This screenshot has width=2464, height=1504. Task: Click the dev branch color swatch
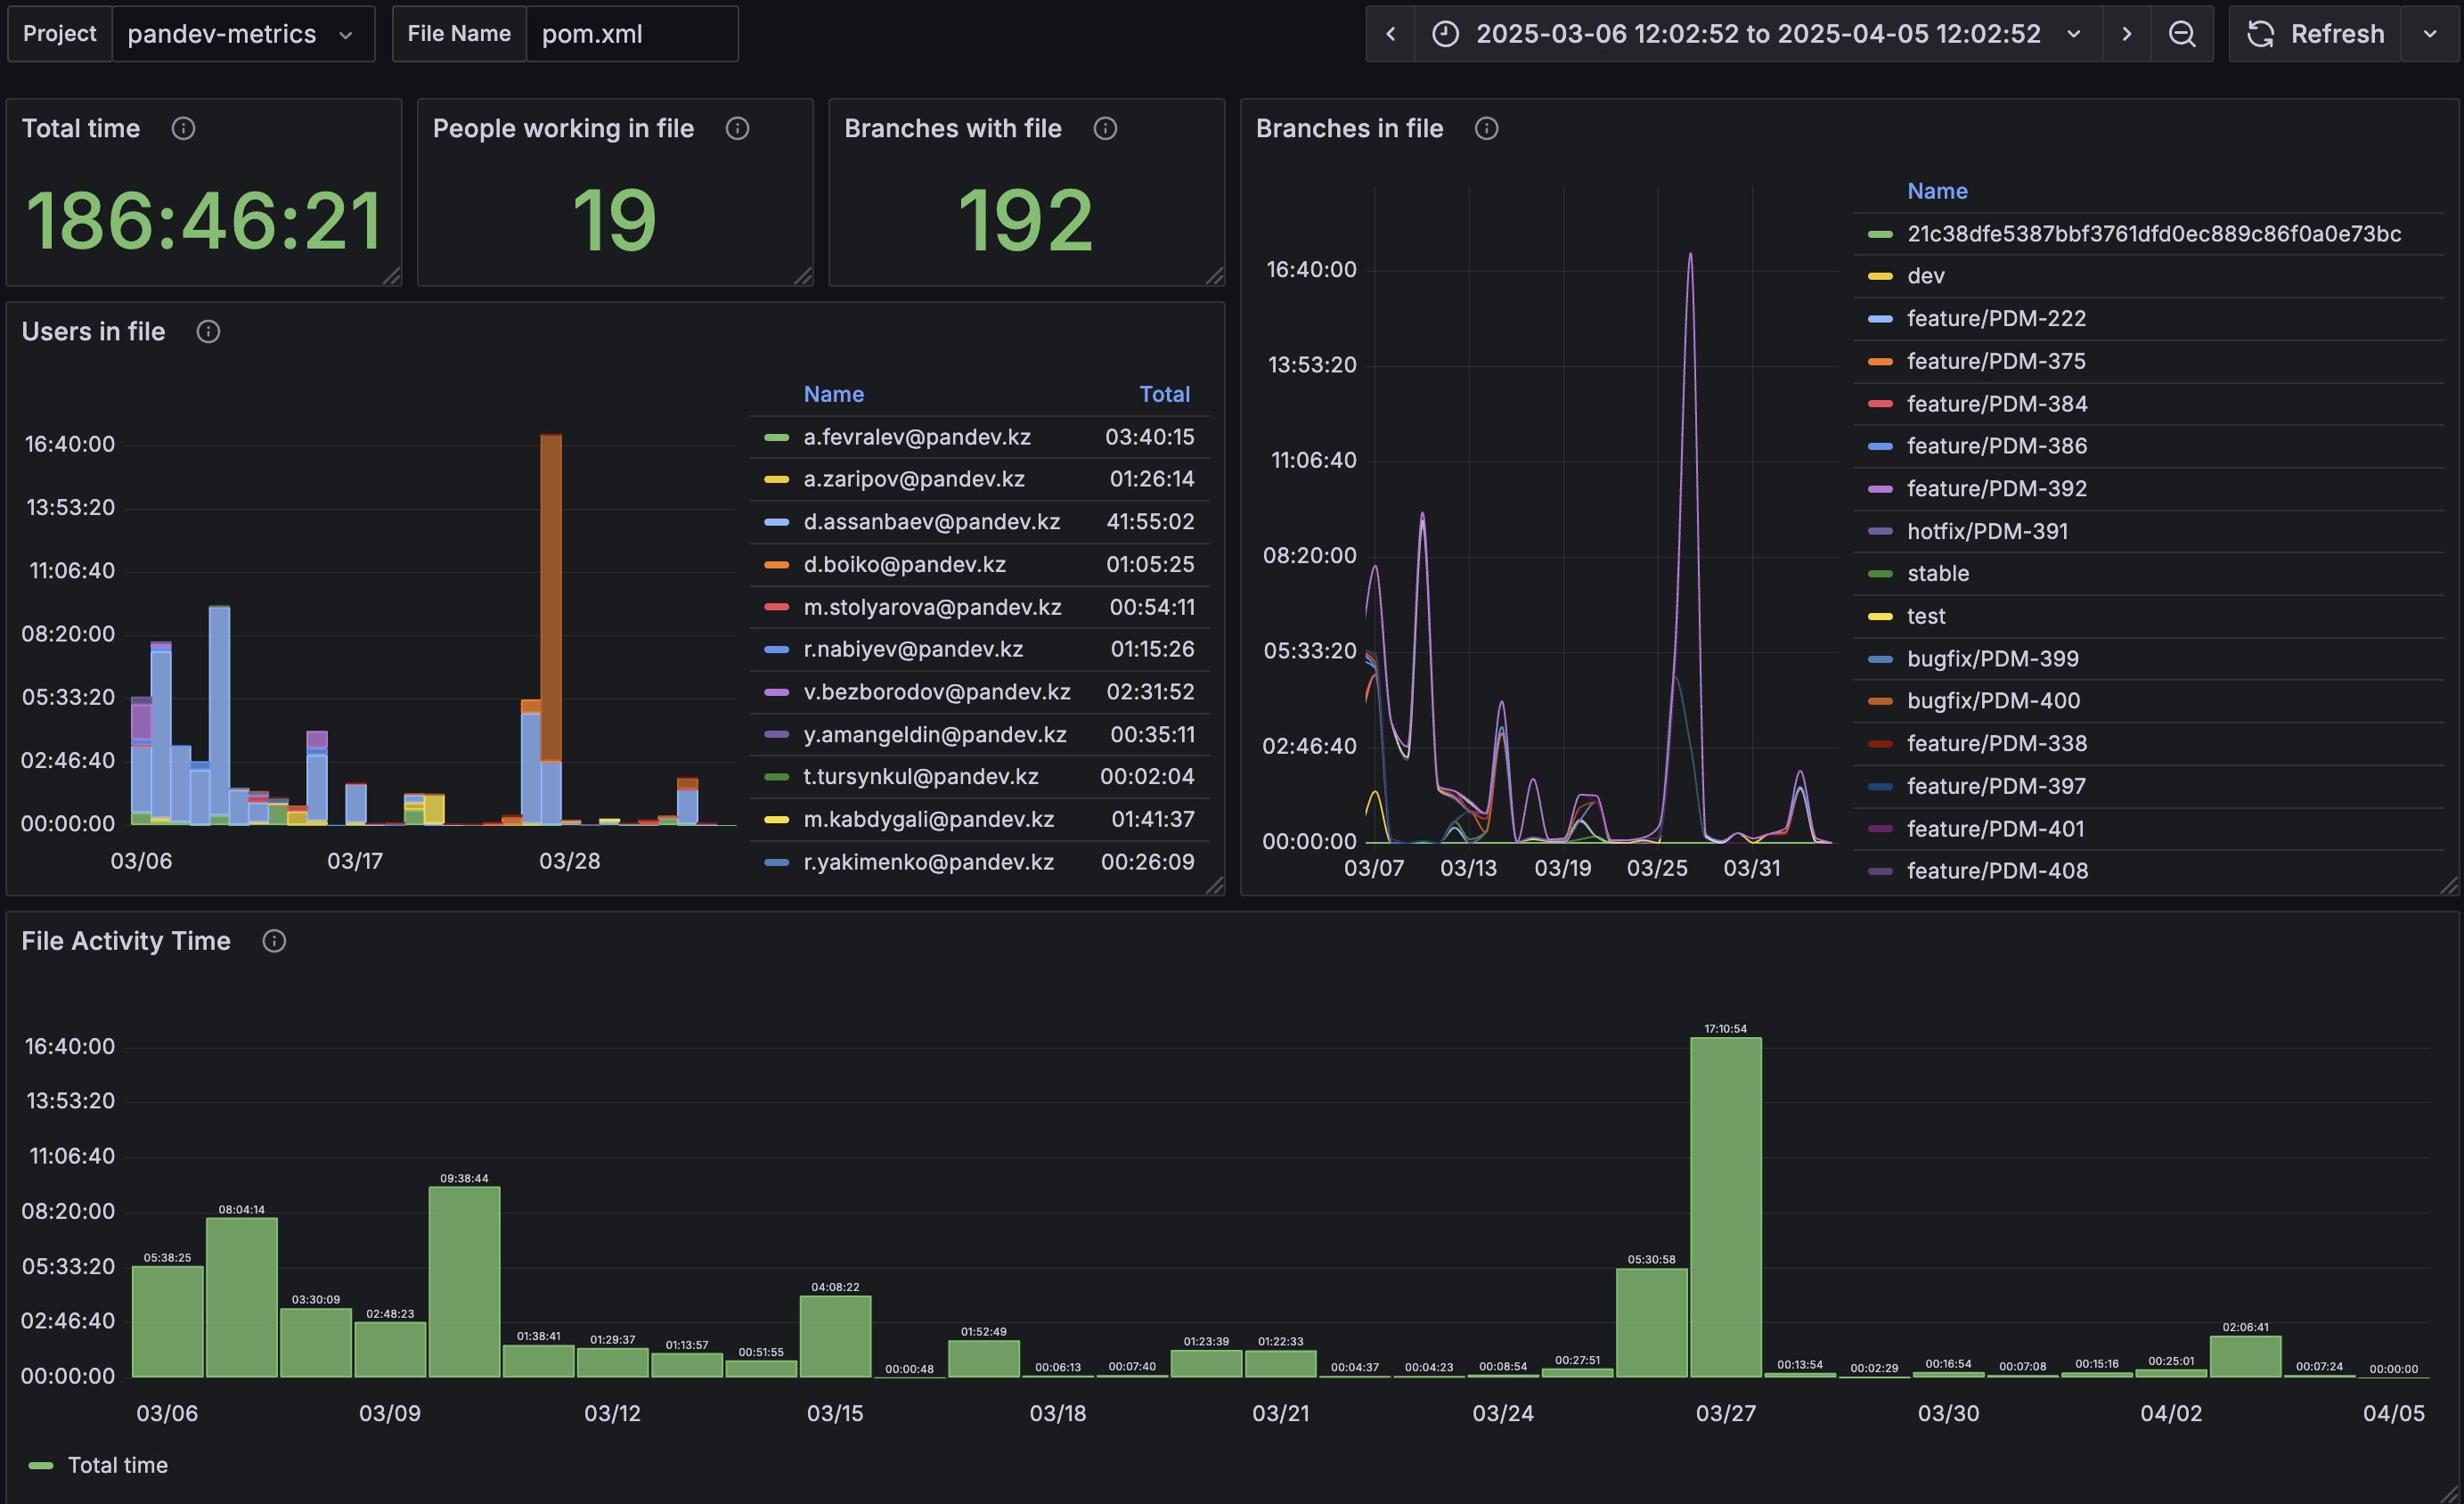[x=1880, y=276]
